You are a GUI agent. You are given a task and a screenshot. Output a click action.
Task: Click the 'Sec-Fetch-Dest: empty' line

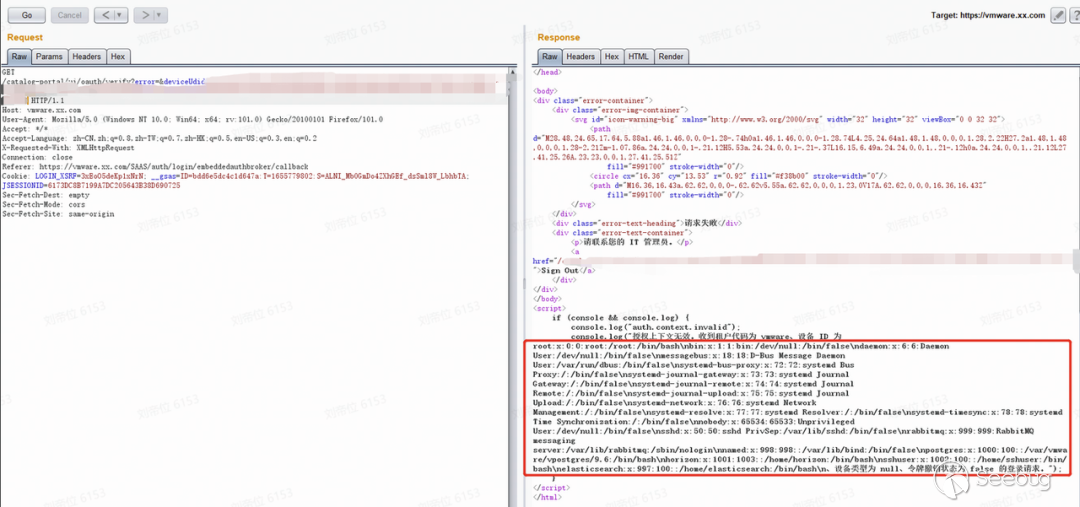pos(45,195)
